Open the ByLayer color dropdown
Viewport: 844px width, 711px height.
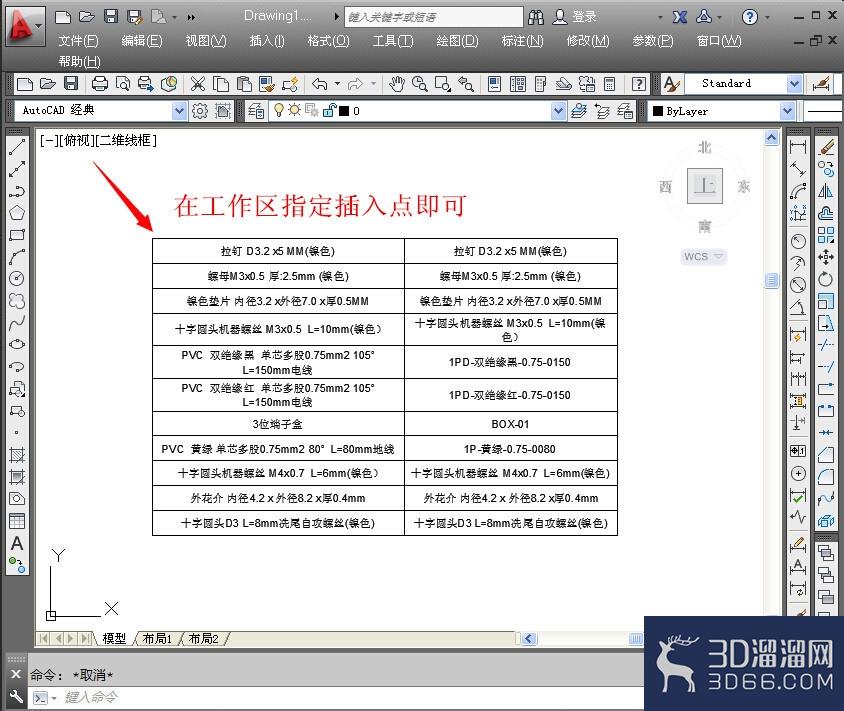click(787, 111)
